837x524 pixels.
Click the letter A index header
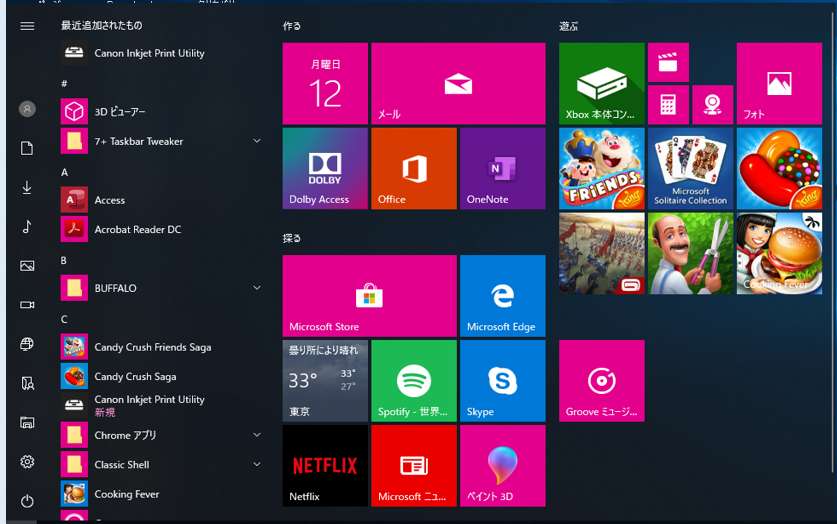pos(65,172)
